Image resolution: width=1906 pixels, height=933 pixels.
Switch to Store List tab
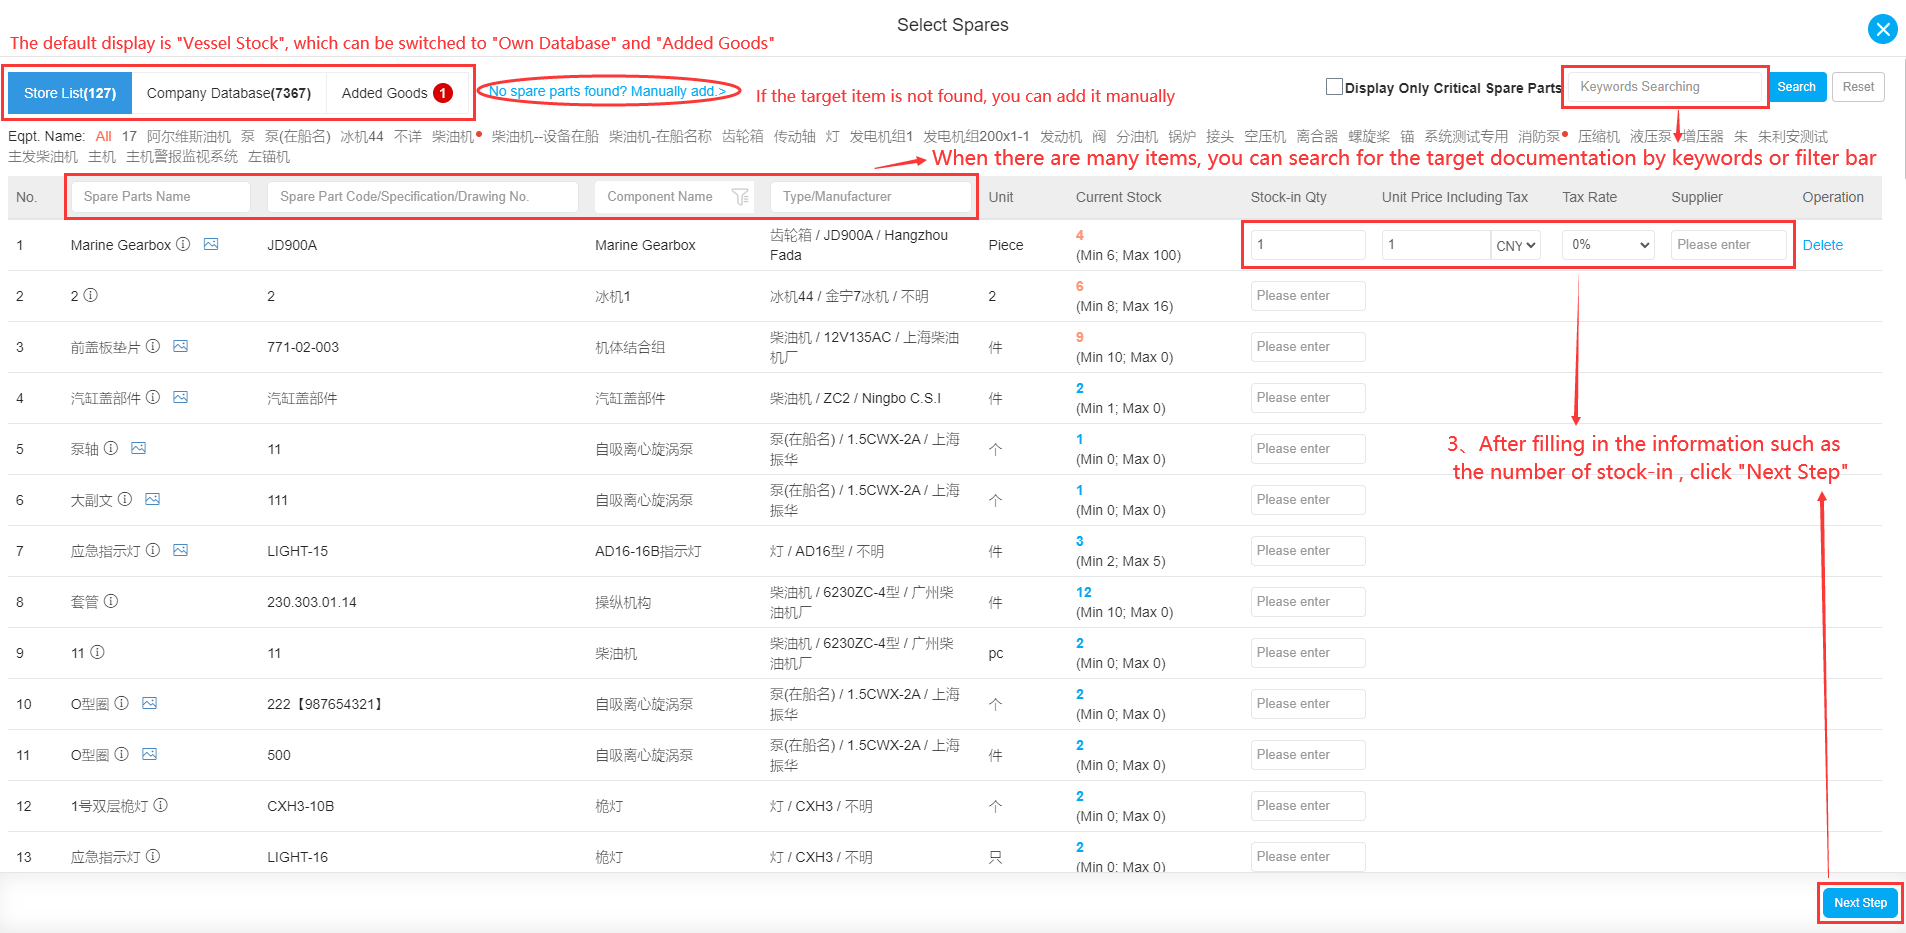point(70,93)
